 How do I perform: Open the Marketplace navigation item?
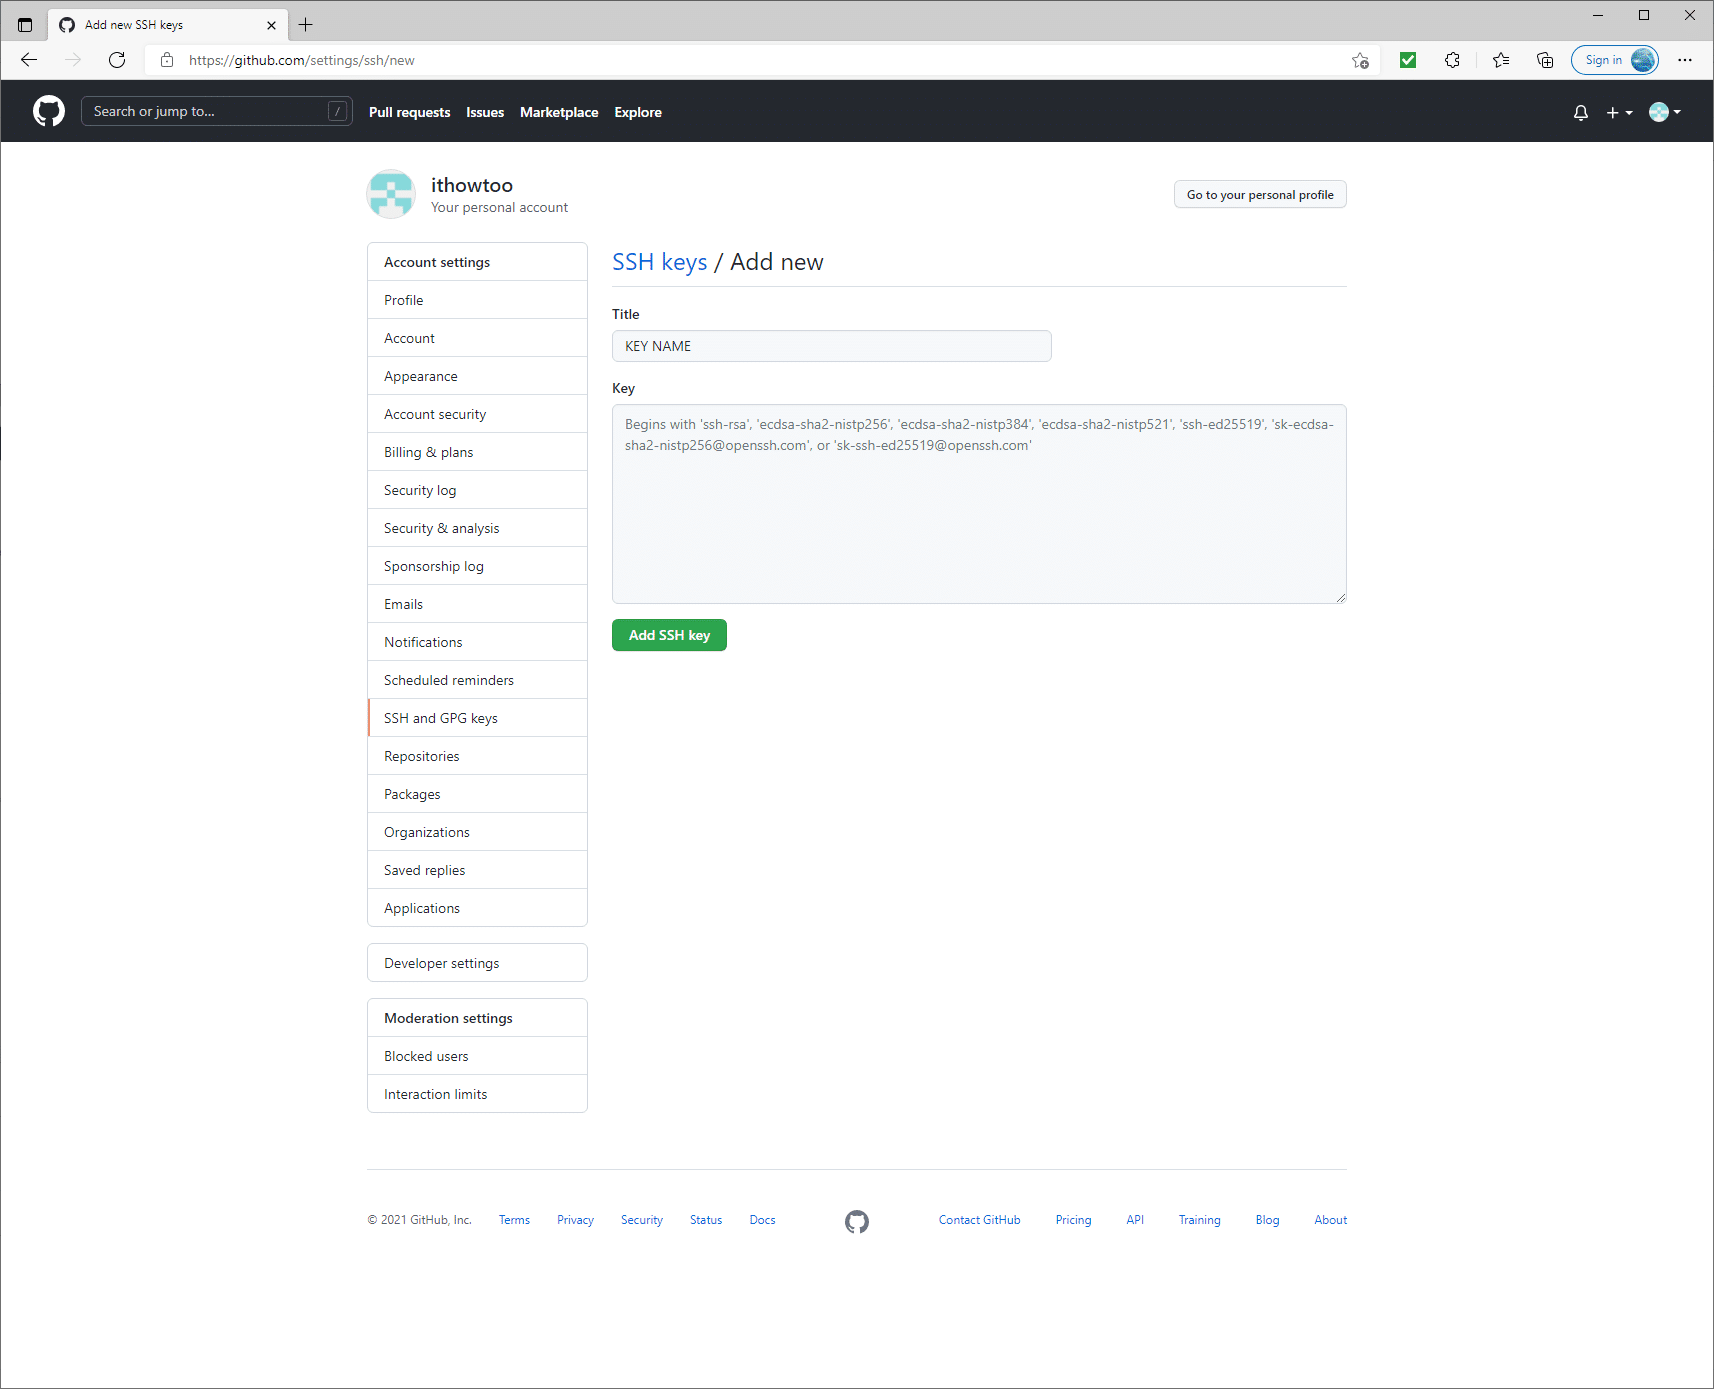559,112
